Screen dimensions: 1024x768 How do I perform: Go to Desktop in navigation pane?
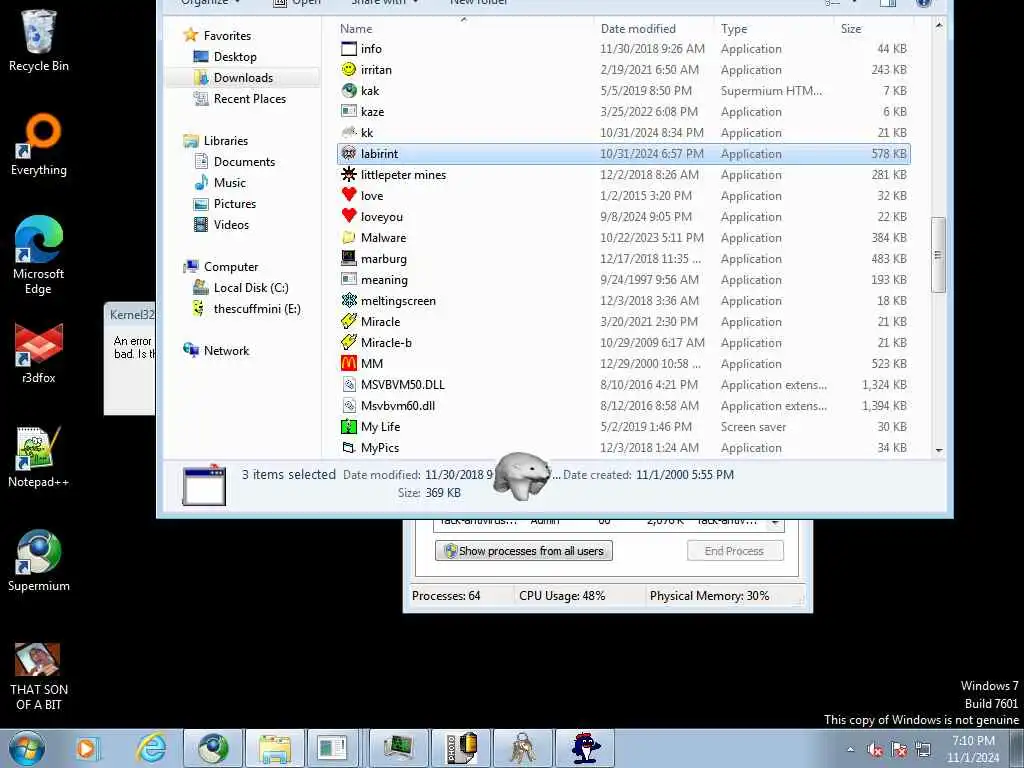[x=234, y=57]
